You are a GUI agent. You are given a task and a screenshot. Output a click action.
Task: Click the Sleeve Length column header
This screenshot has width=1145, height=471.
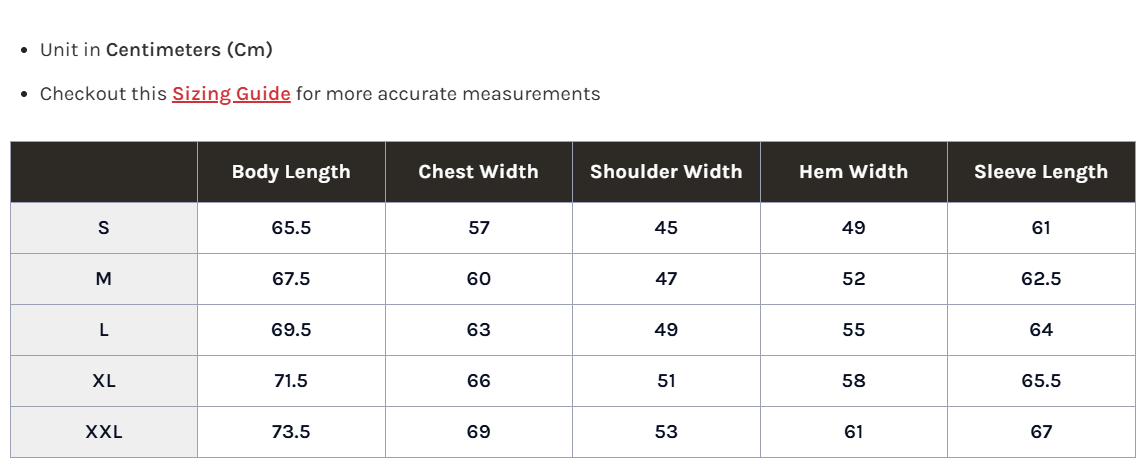click(x=1041, y=172)
